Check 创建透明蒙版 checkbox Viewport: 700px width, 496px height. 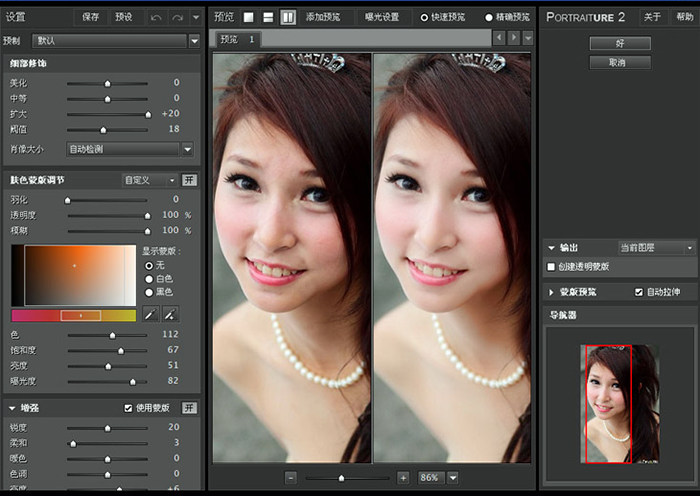click(551, 267)
